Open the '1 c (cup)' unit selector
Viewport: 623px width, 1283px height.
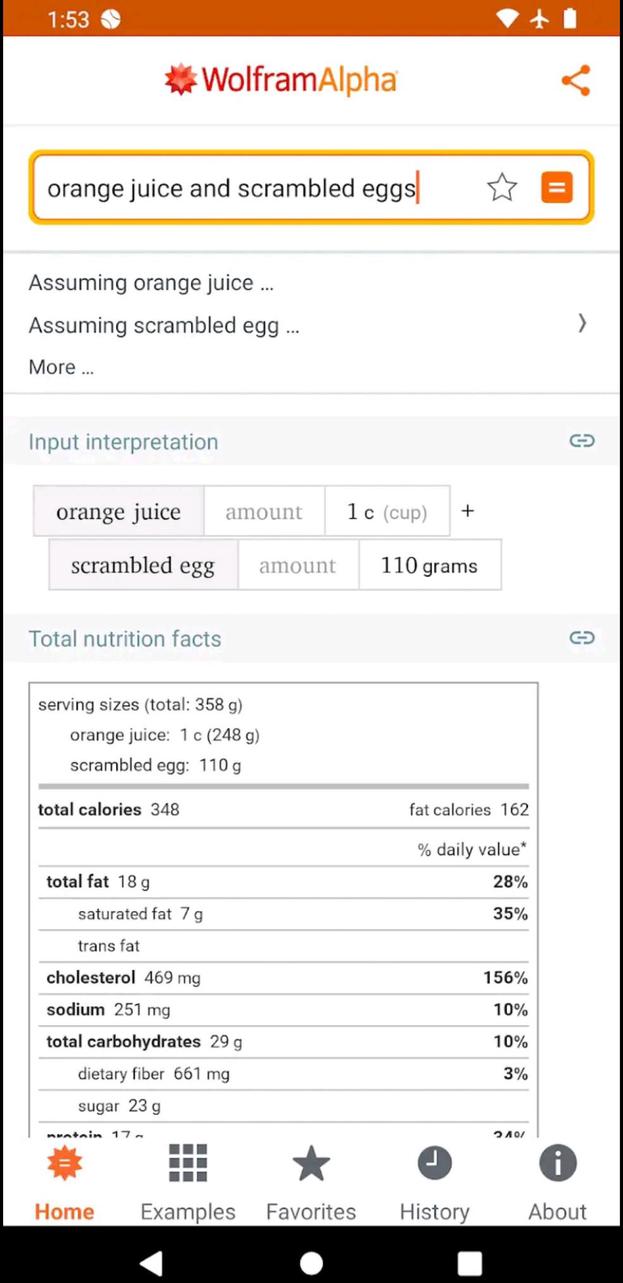click(x=387, y=511)
